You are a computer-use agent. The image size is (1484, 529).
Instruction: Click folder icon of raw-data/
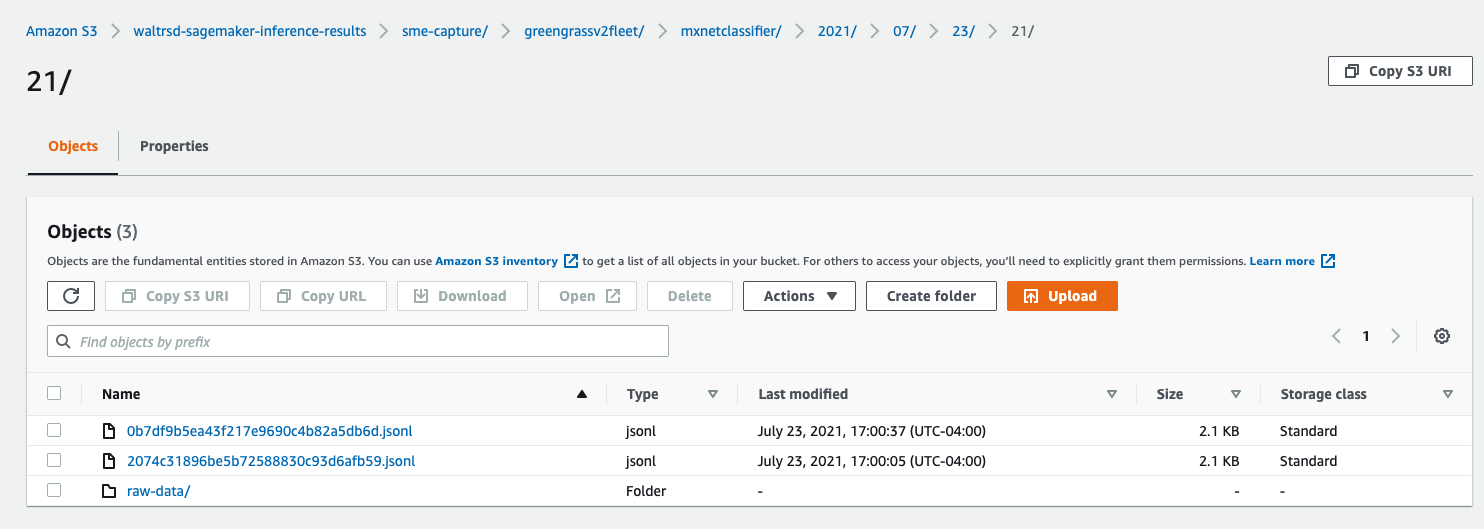pyautogui.click(x=109, y=491)
